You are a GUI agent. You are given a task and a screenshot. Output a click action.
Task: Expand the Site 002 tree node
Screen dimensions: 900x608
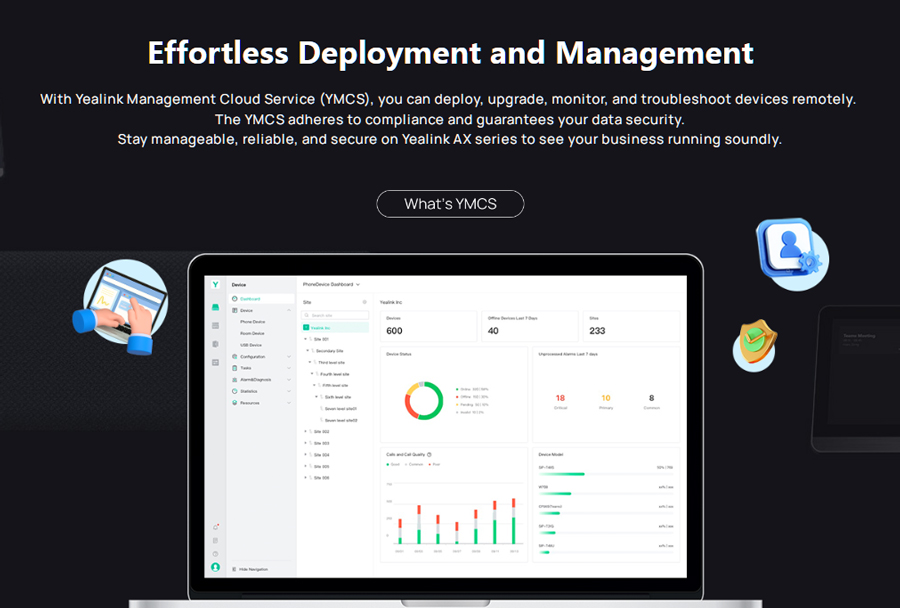(x=306, y=432)
